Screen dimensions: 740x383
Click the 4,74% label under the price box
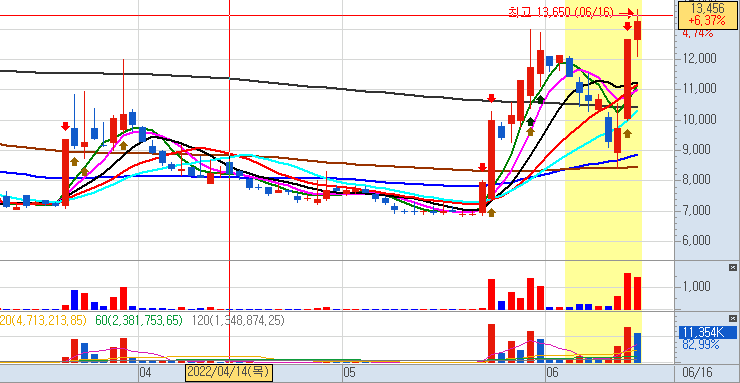point(698,33)
